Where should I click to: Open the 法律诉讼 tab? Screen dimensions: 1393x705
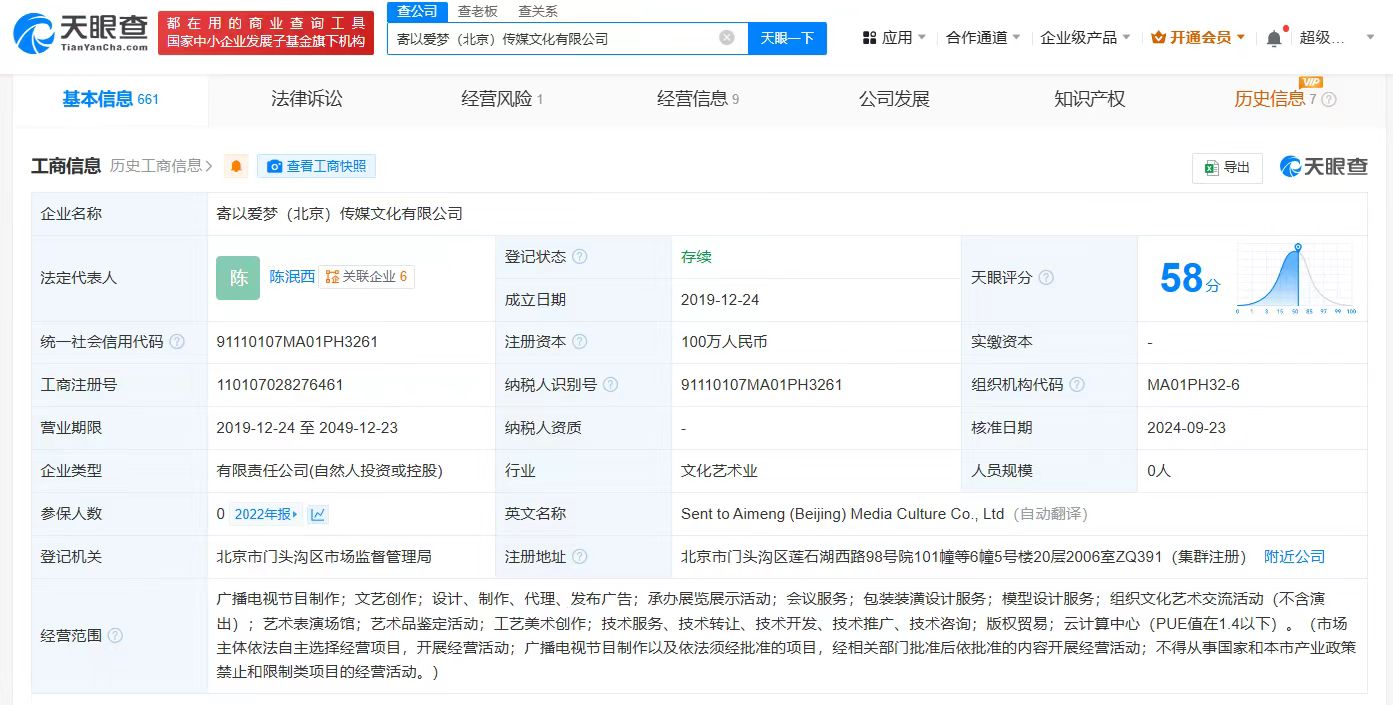[x=307, y=99]
